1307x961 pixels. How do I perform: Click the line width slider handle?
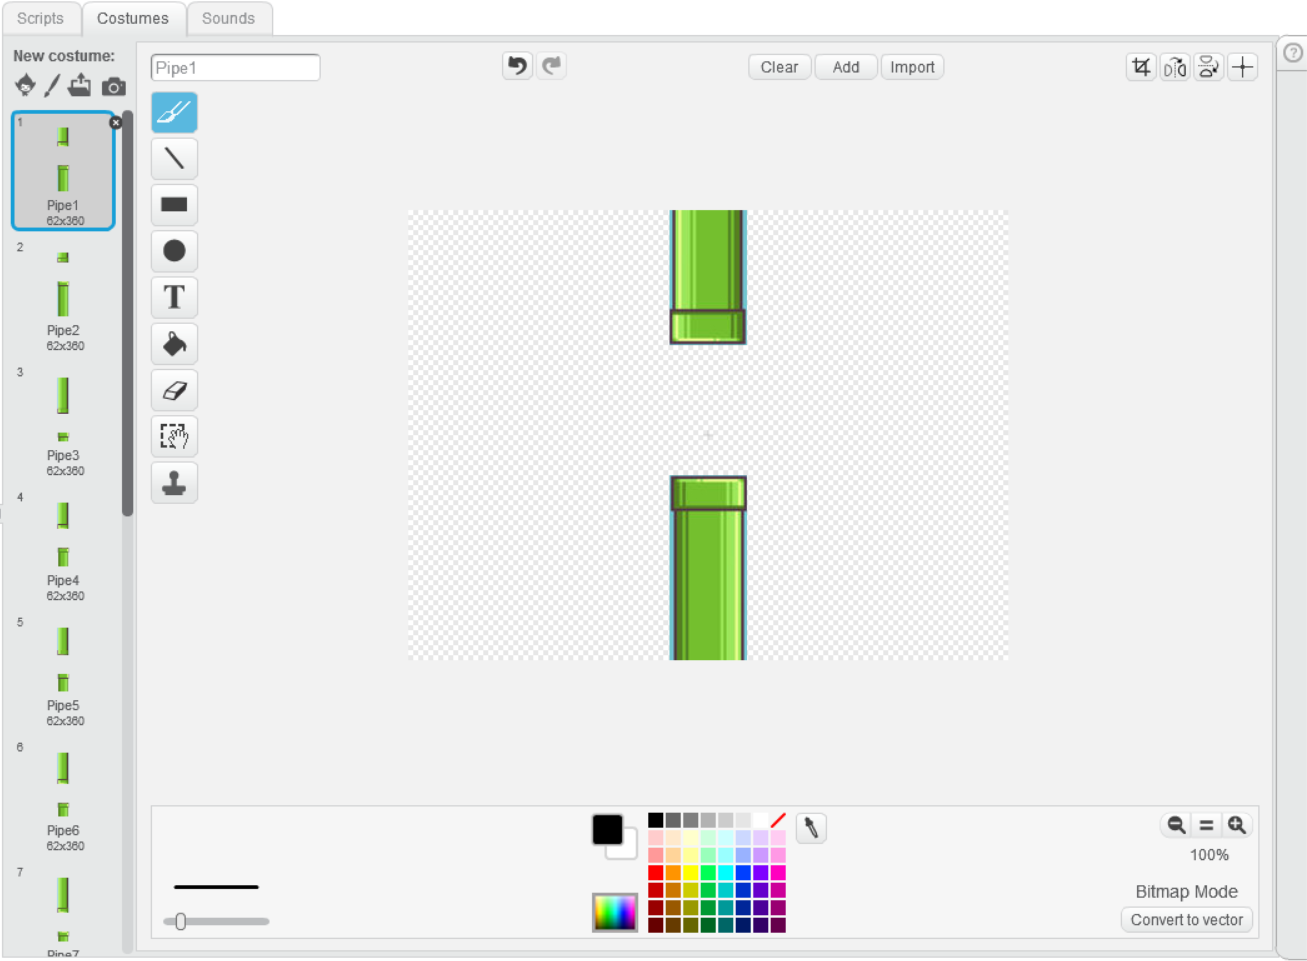tap(181, 921)
